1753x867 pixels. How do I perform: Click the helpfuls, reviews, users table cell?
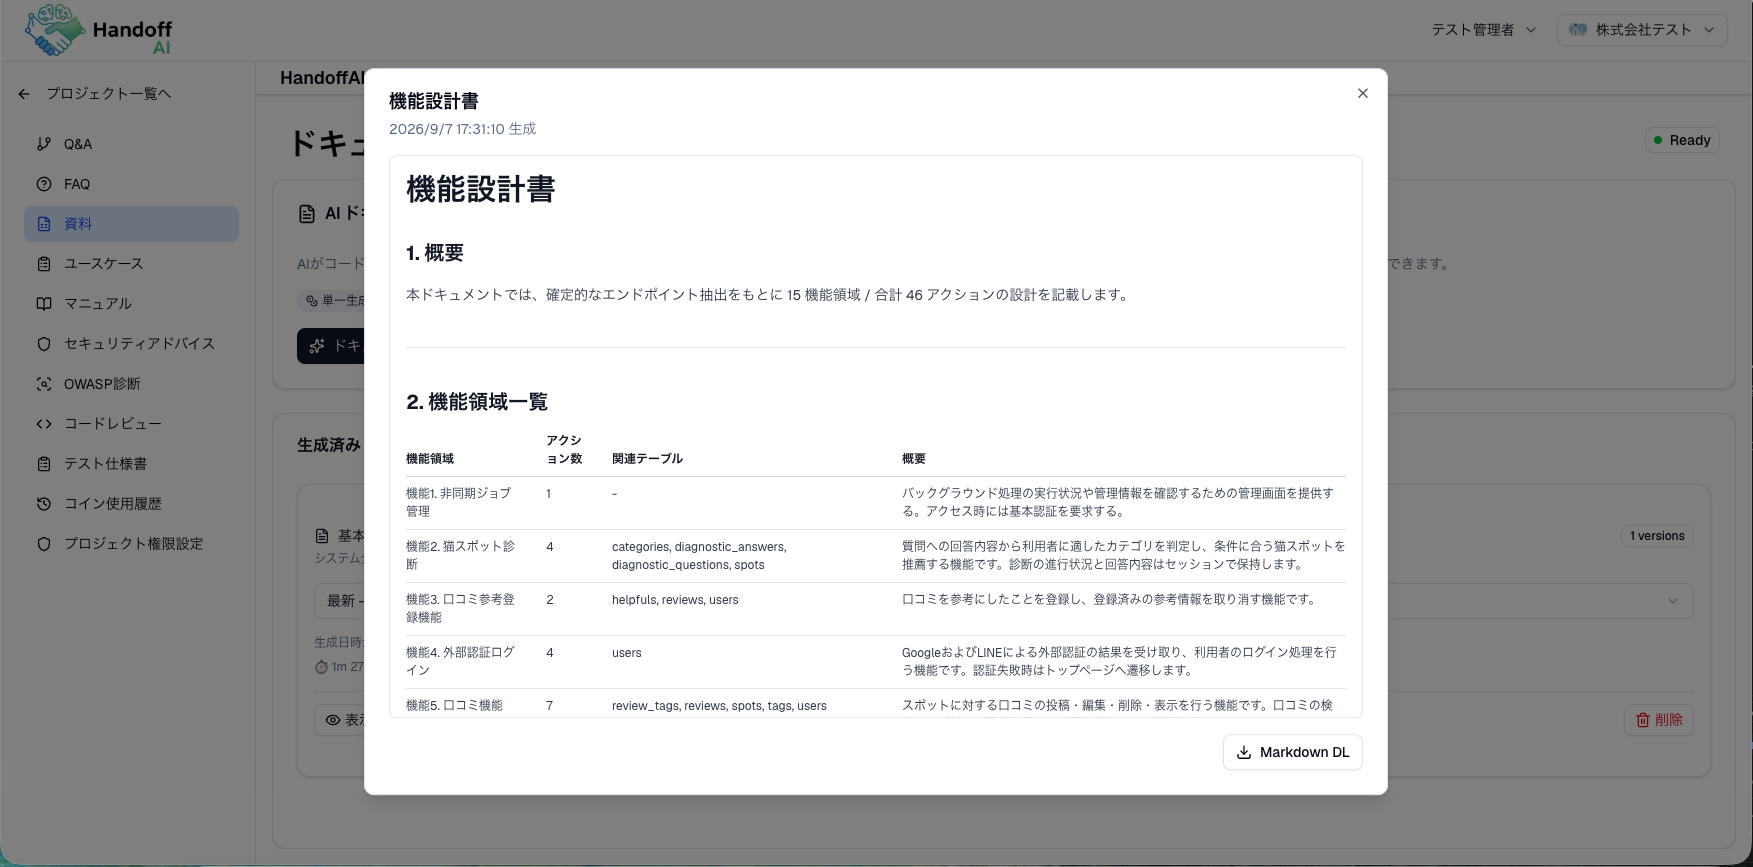[x=675, y=600]
